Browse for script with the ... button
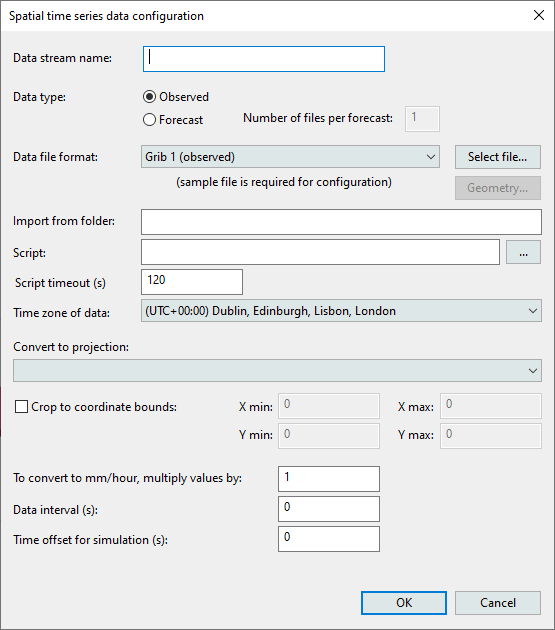The width and height of the screenshot is (555, 630). 523,252
